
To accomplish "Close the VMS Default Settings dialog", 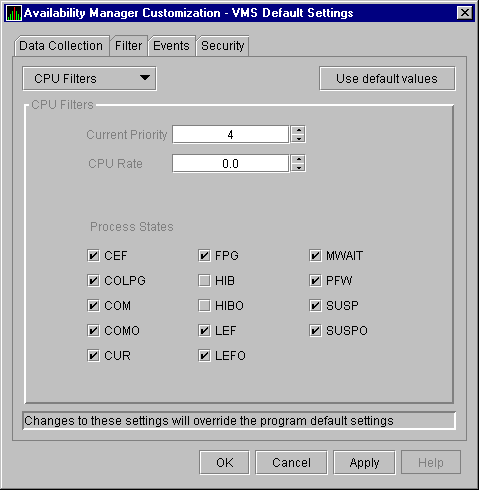I will tap(465, 13).
